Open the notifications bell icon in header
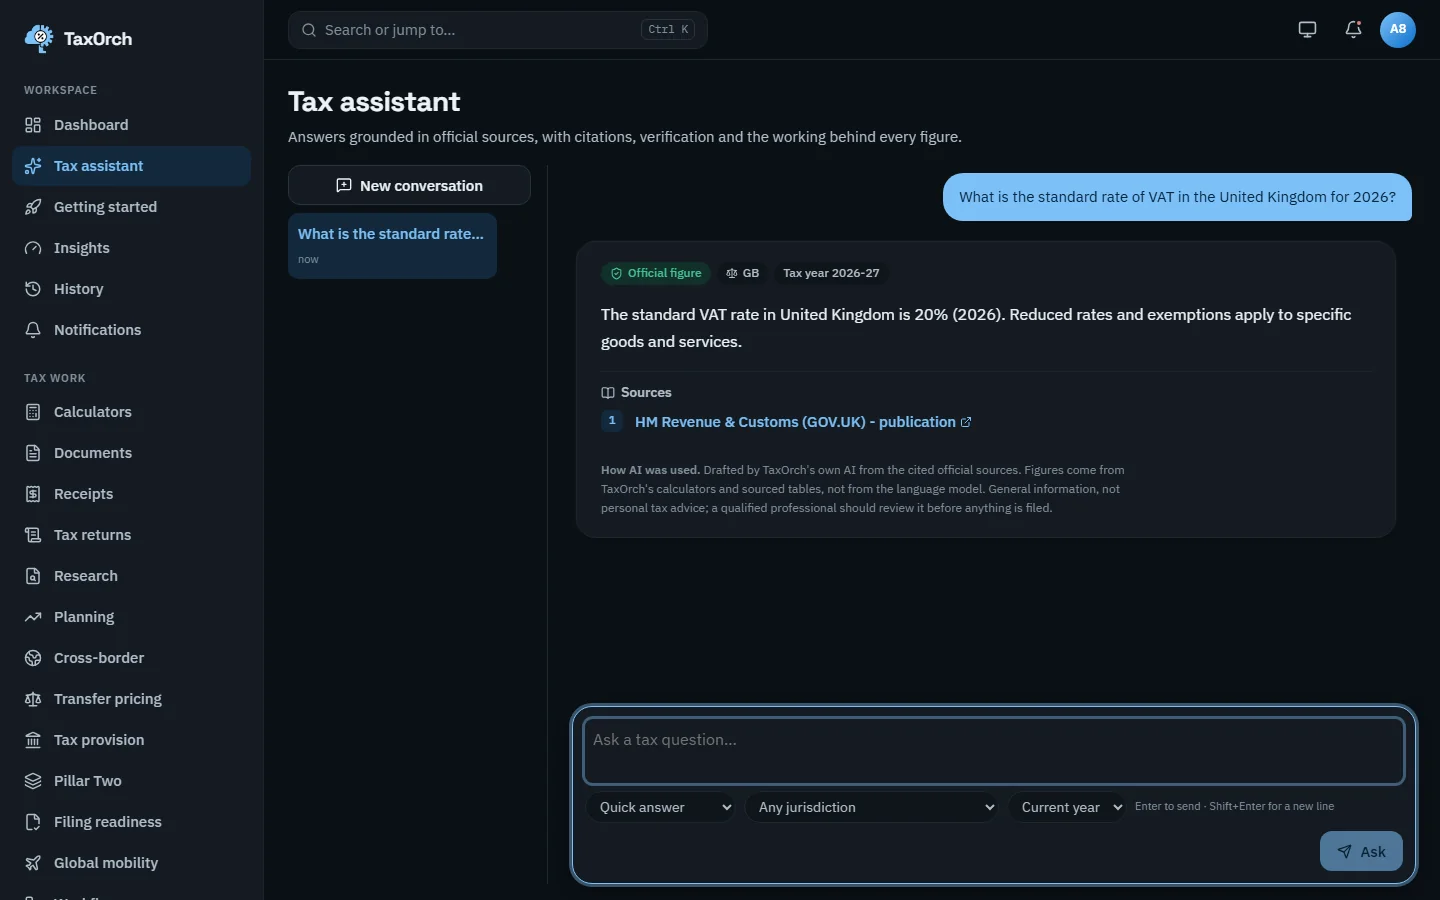Image resolution: width=1440 pixels, height=900 pixels. 1353,30
